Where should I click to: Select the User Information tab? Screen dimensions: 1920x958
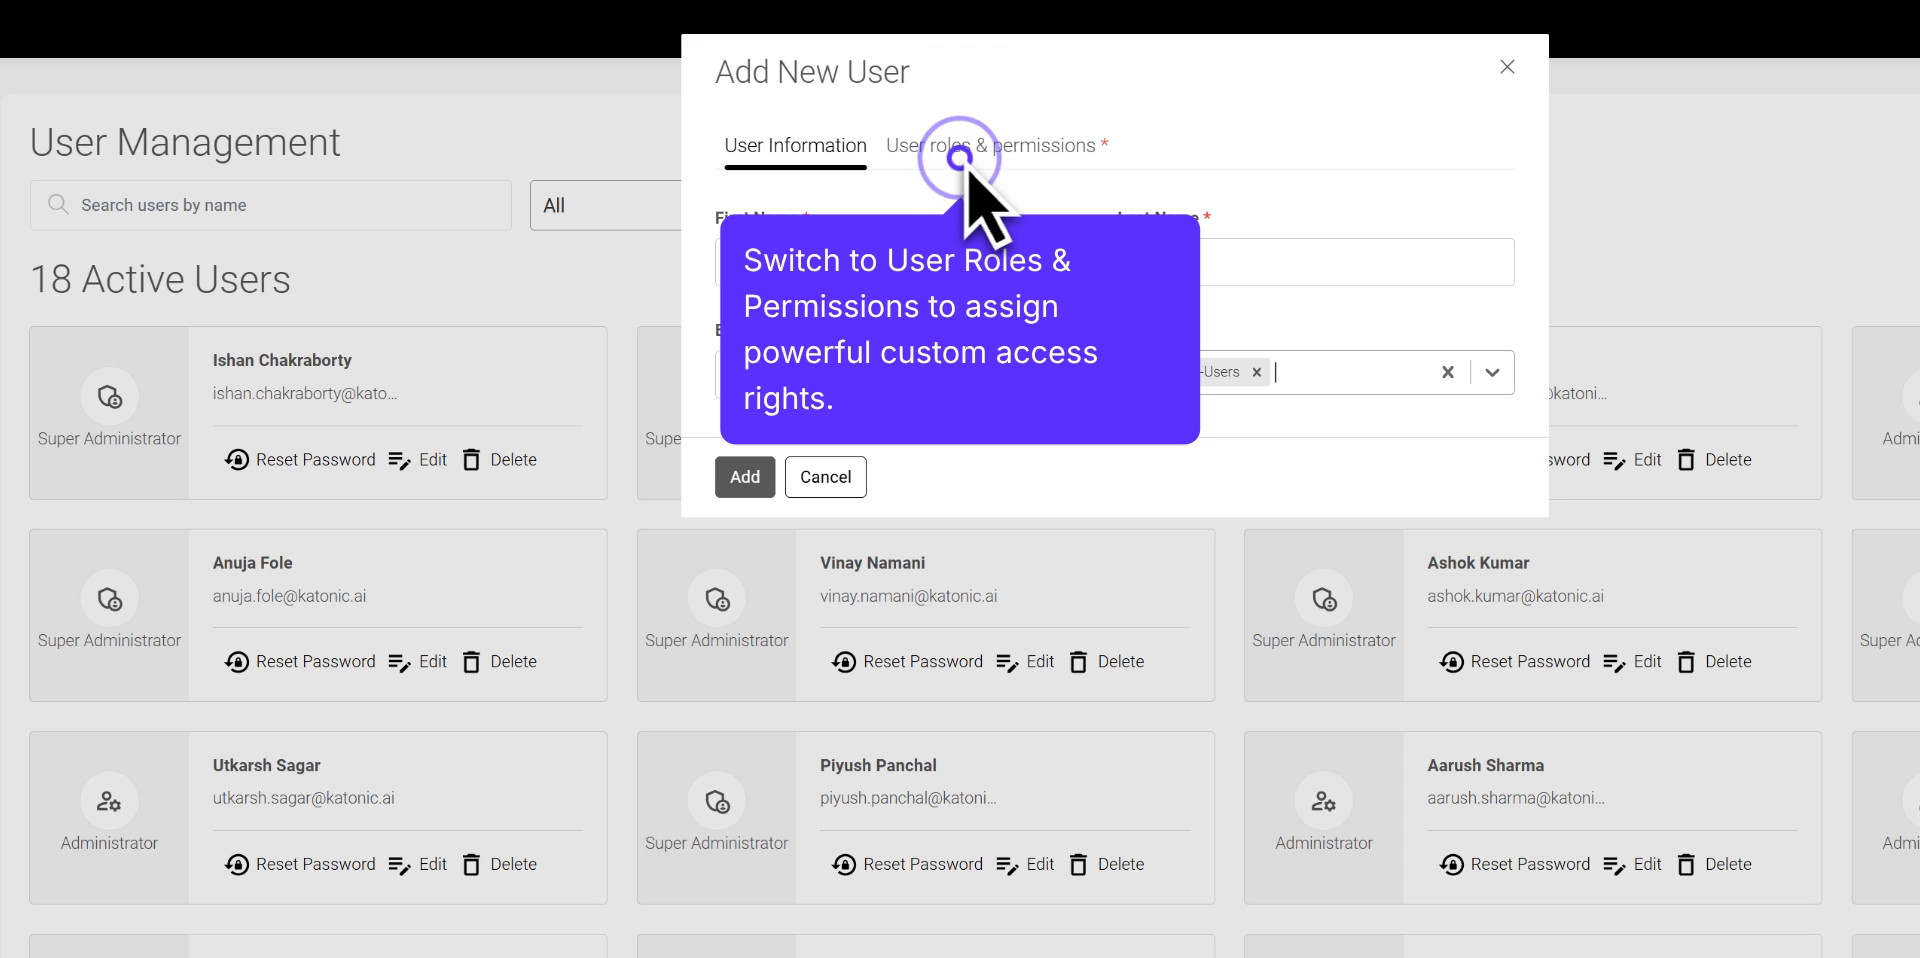pos(795,145)
